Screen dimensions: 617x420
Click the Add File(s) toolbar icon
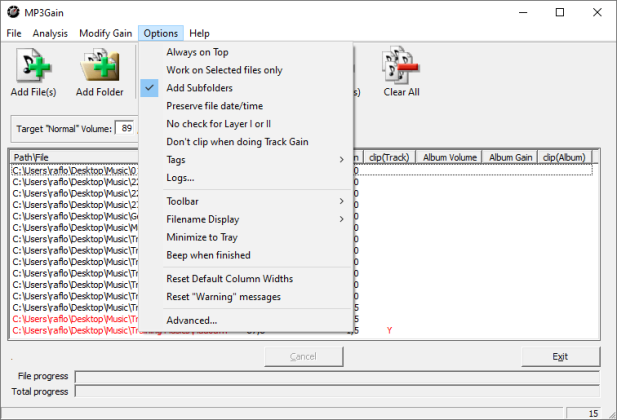pyautogui.click(x=33, y=66)
